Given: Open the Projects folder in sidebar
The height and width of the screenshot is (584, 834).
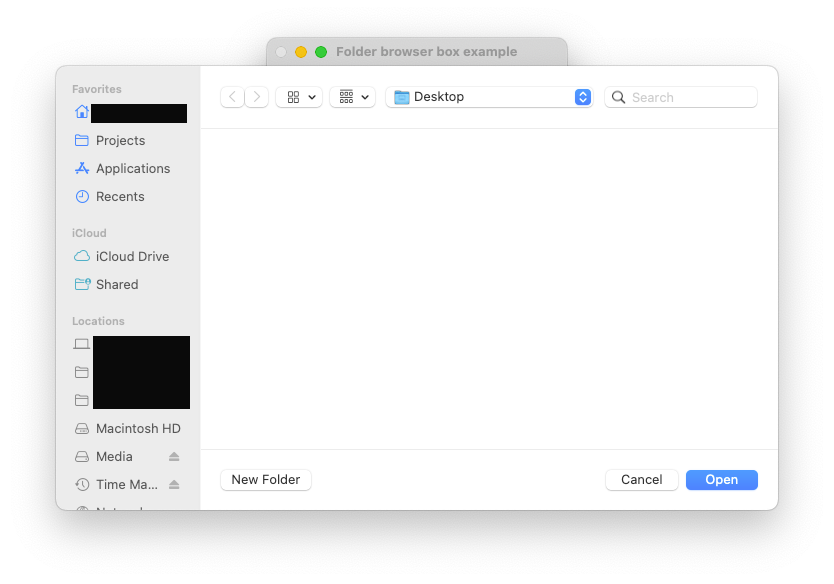Looking at the screenshot, I should (x=120, y=141).
